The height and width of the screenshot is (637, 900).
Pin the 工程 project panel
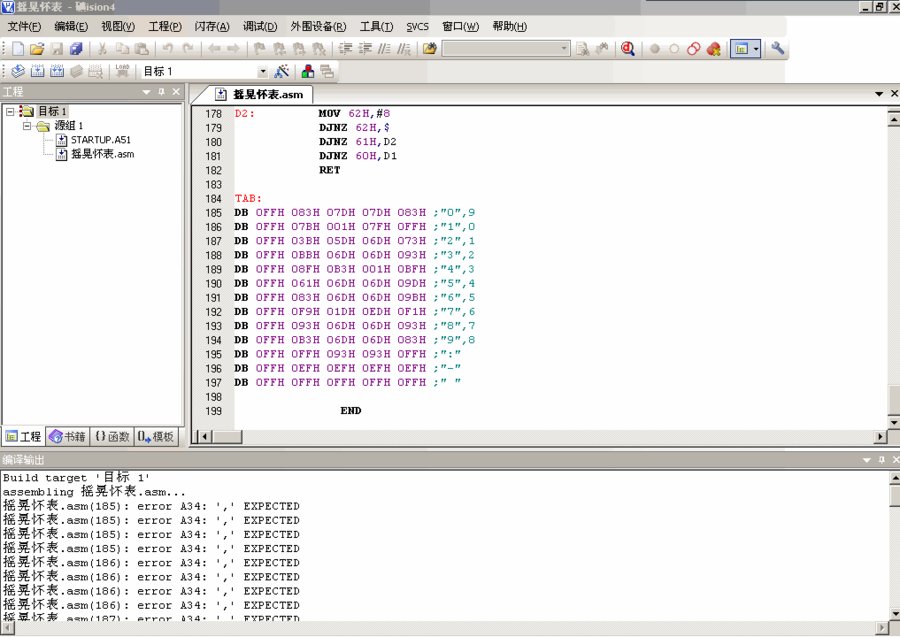click(x=161, y=92)
